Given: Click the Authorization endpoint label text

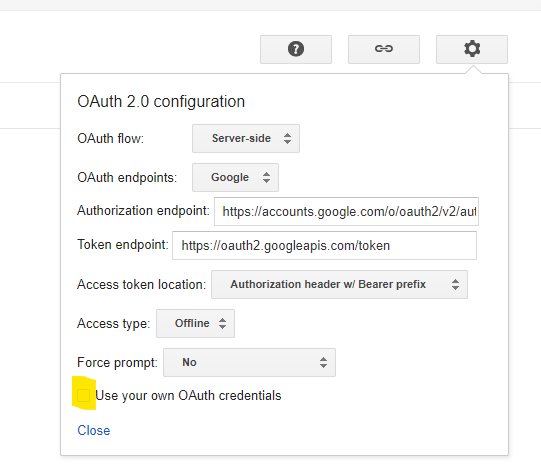Looking at the screenshot, I should [x=143, y=210].
